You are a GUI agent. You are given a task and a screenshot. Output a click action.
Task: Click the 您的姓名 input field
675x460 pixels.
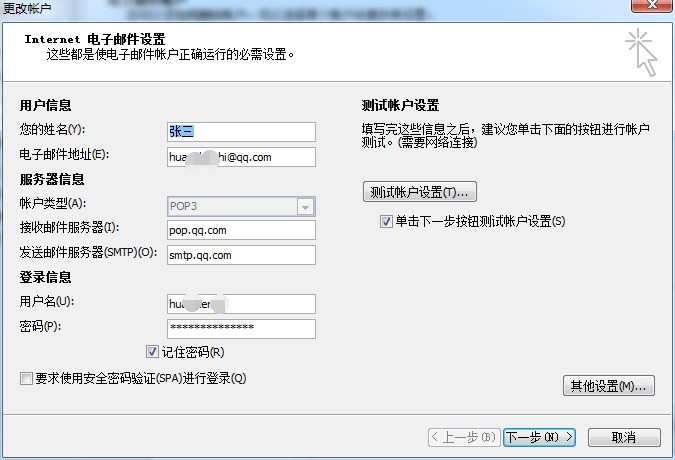coord(241,132)
